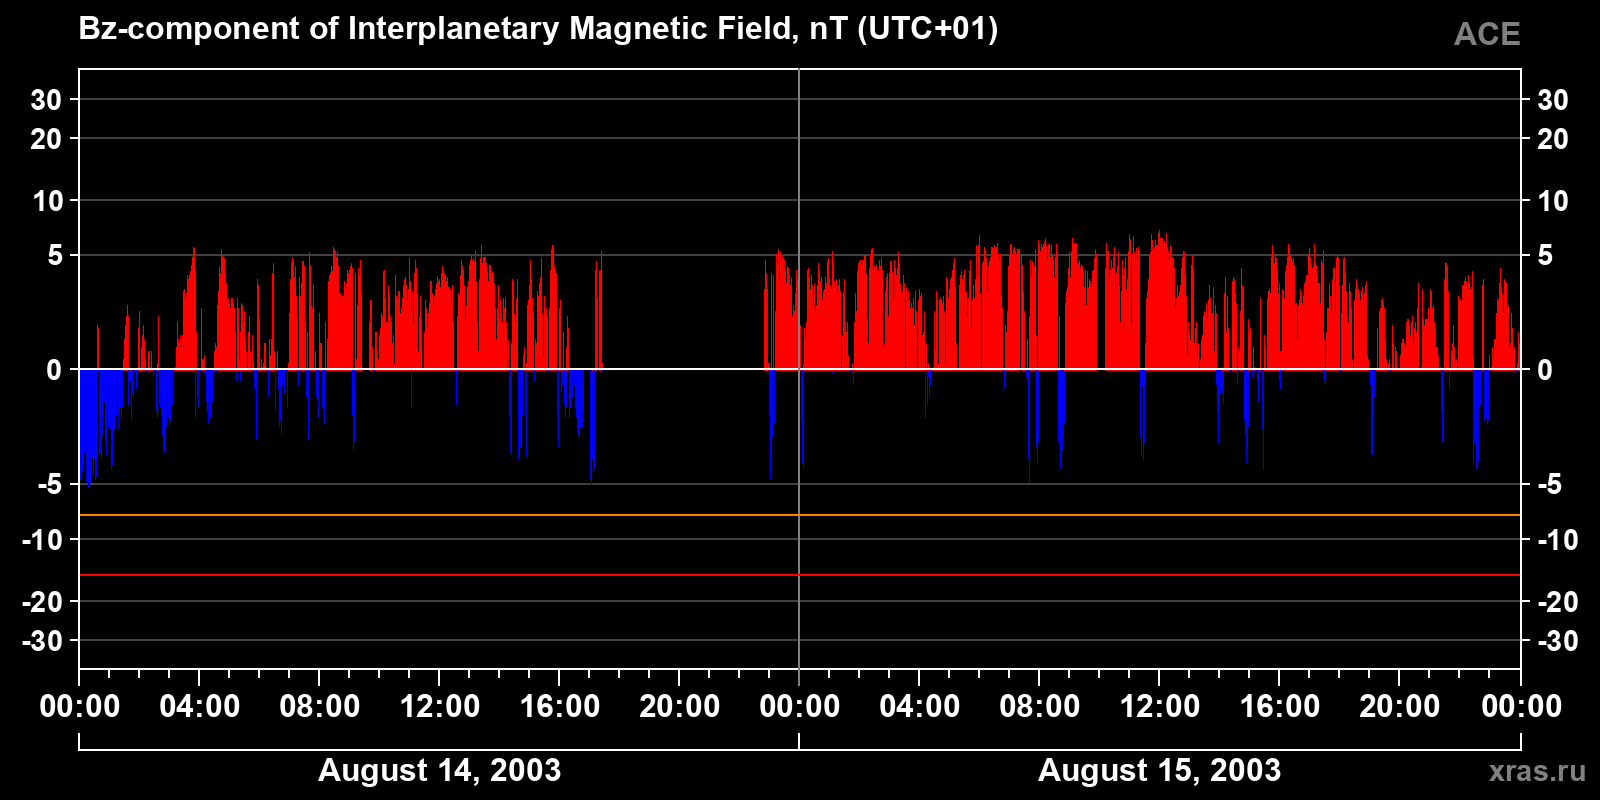Click the left axis value 20
Image resolution: width=1600 pixels, height=800 pixels.
(x=46, y=139)
